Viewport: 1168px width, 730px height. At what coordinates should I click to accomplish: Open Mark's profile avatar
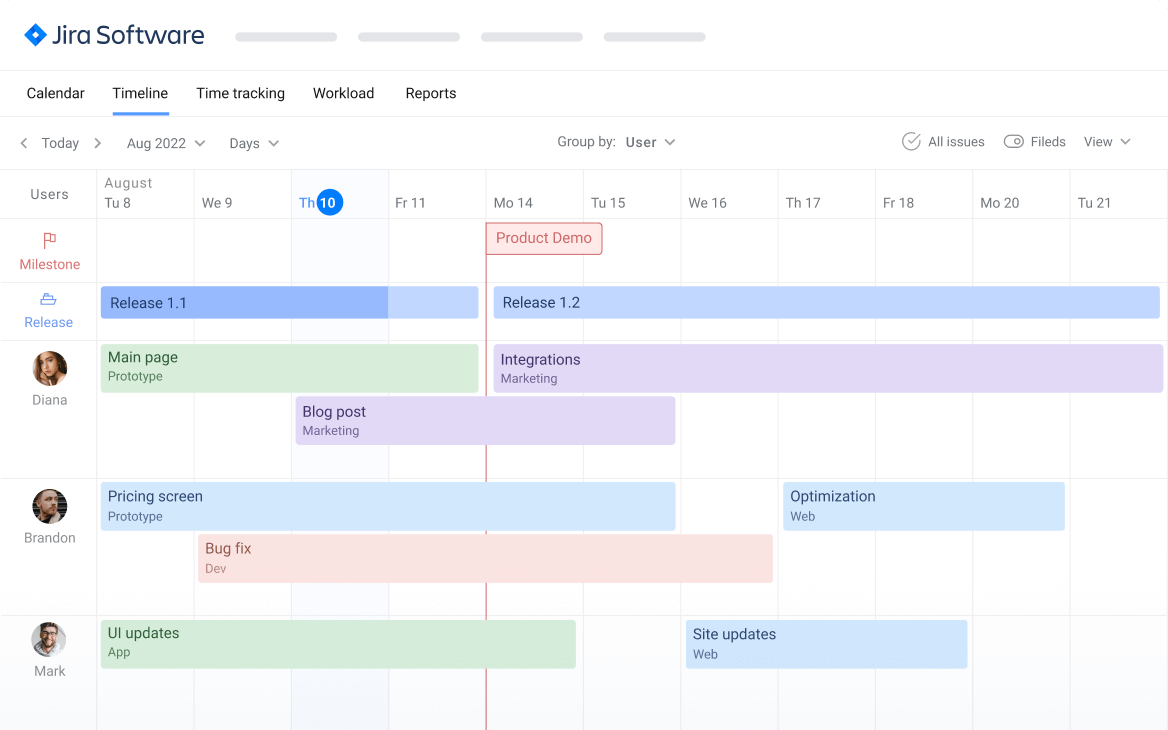tap(49, 639)
